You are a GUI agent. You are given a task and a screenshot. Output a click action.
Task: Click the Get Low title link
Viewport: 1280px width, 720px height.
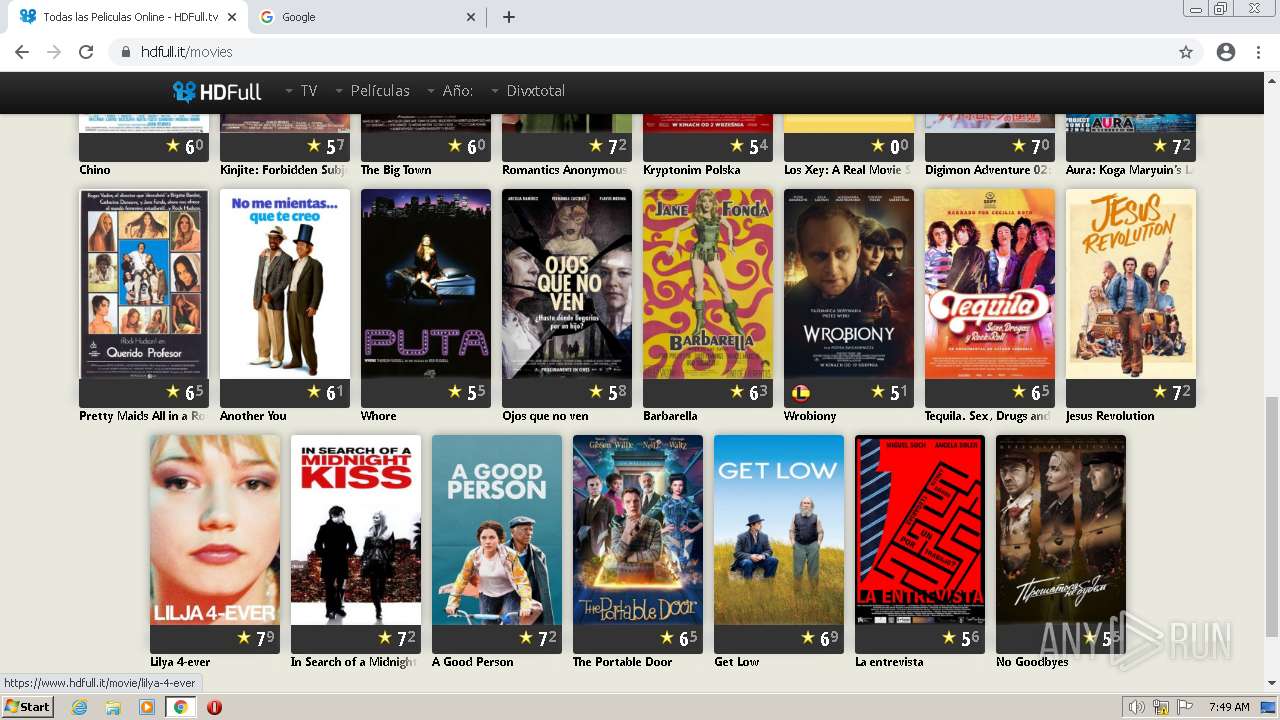coord(737,662)
